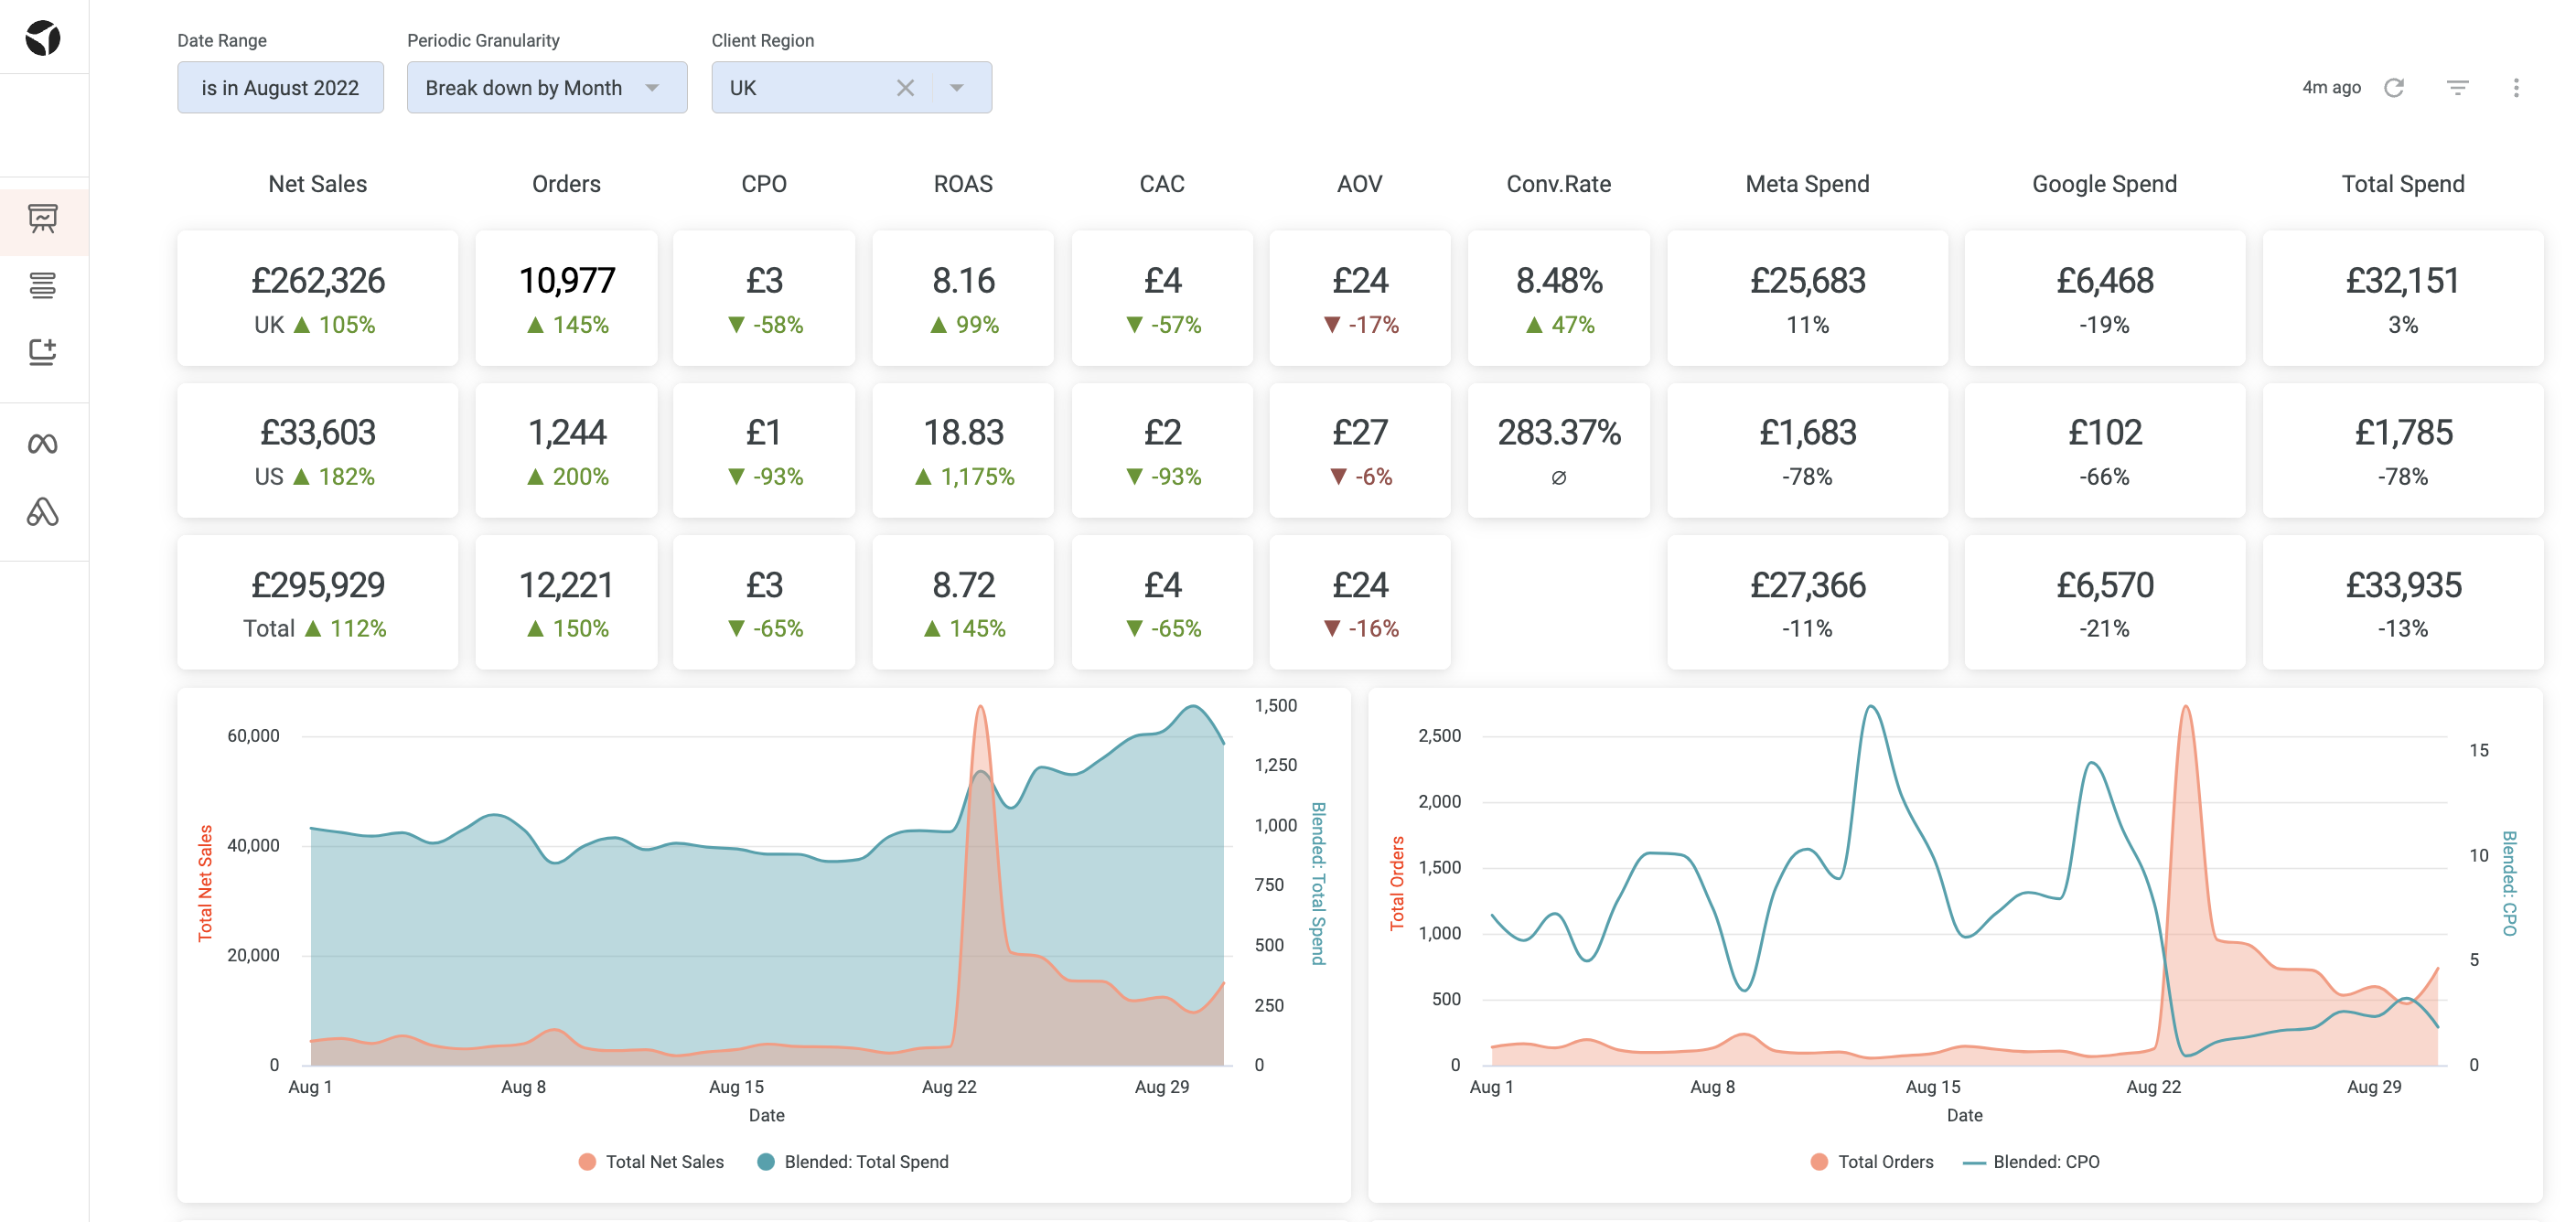Open the presentation dashboard sidebar icon

click(x=43, y=218)
